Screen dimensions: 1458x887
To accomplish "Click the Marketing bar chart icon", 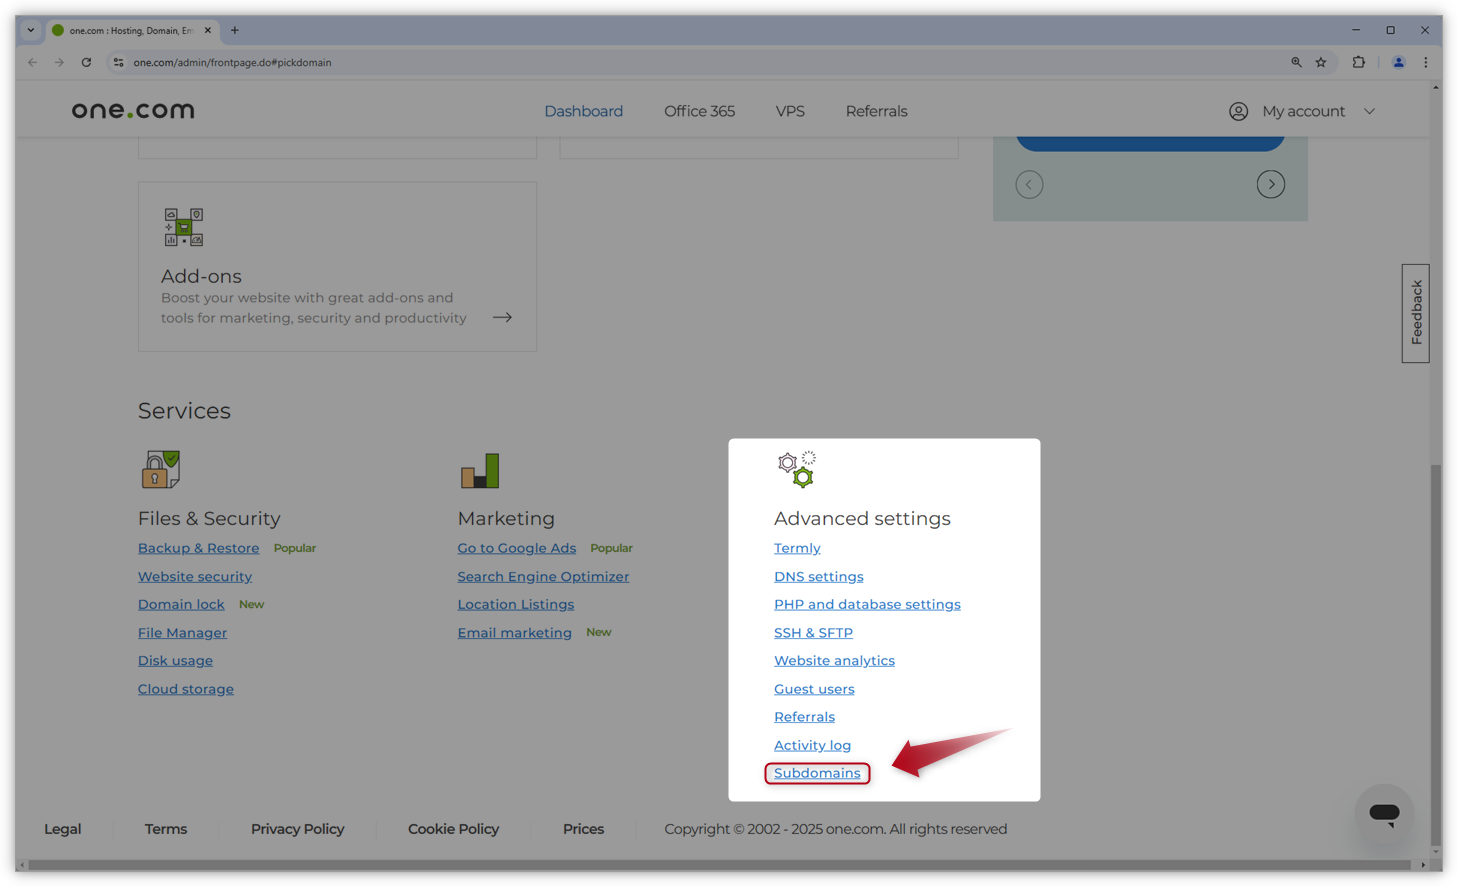I will click(479, 470).
